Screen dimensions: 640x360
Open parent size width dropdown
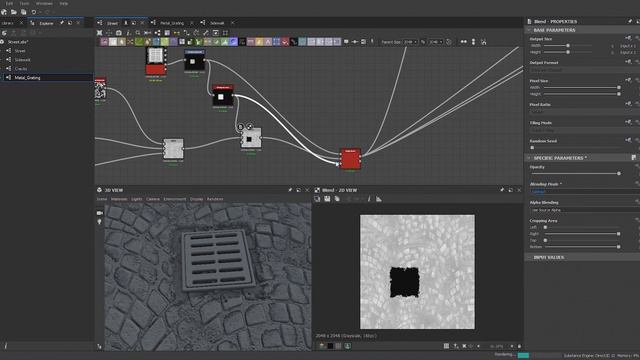click(410, 42)
